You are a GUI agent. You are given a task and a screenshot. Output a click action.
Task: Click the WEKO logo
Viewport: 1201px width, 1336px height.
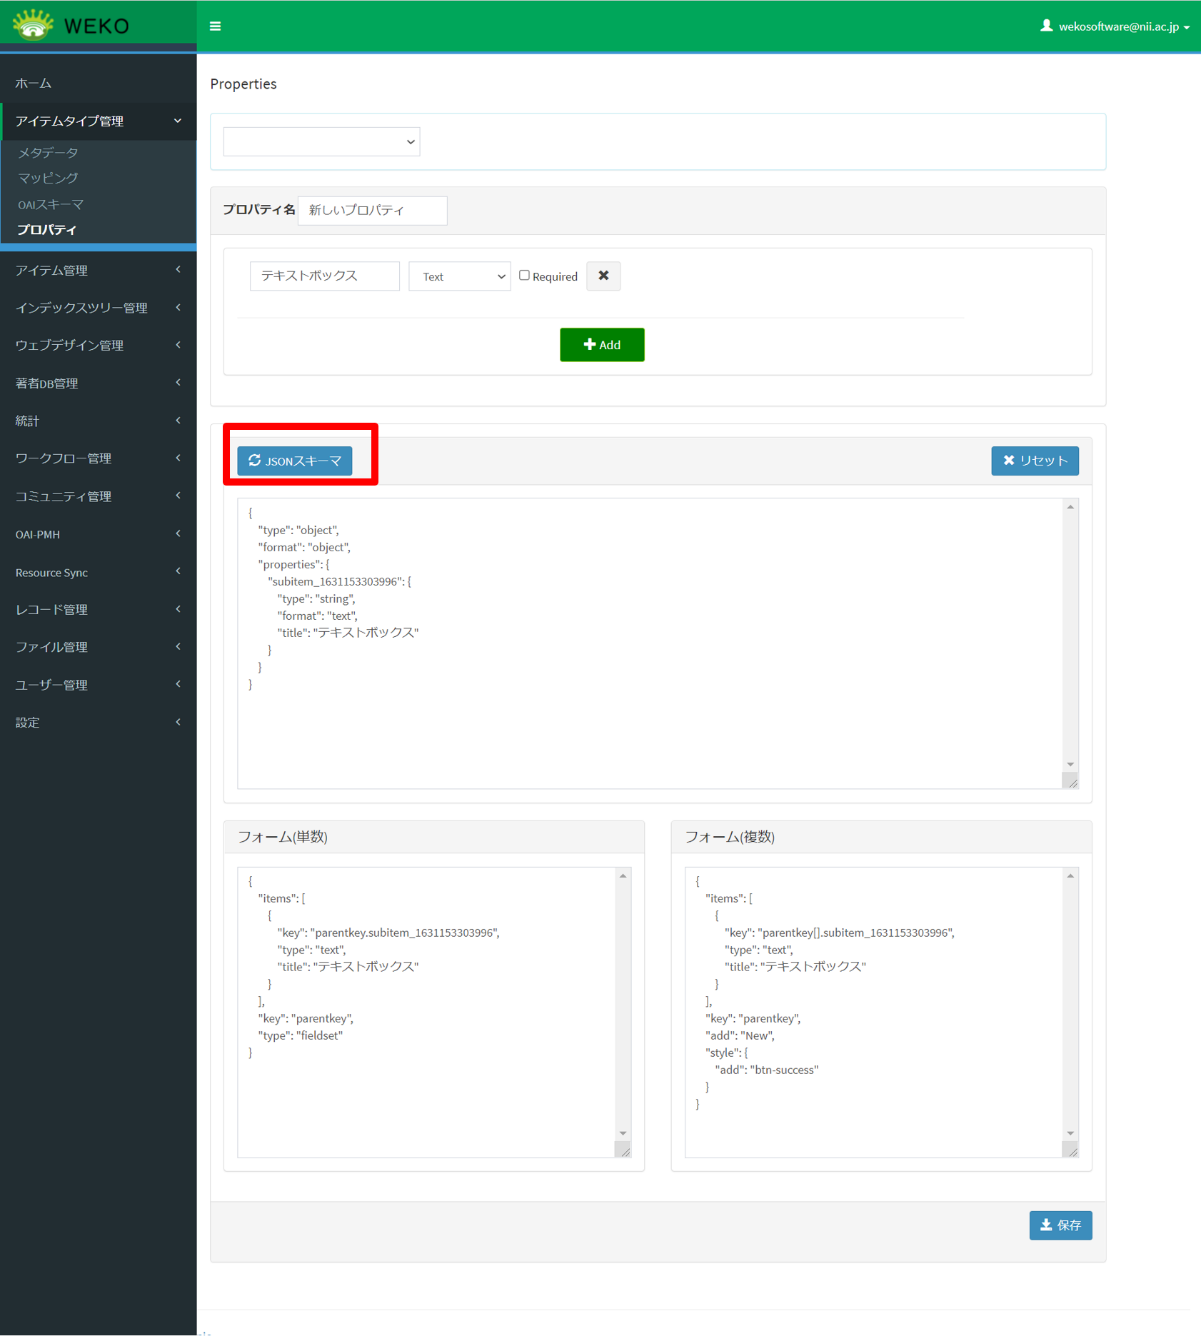pos(72,25)
